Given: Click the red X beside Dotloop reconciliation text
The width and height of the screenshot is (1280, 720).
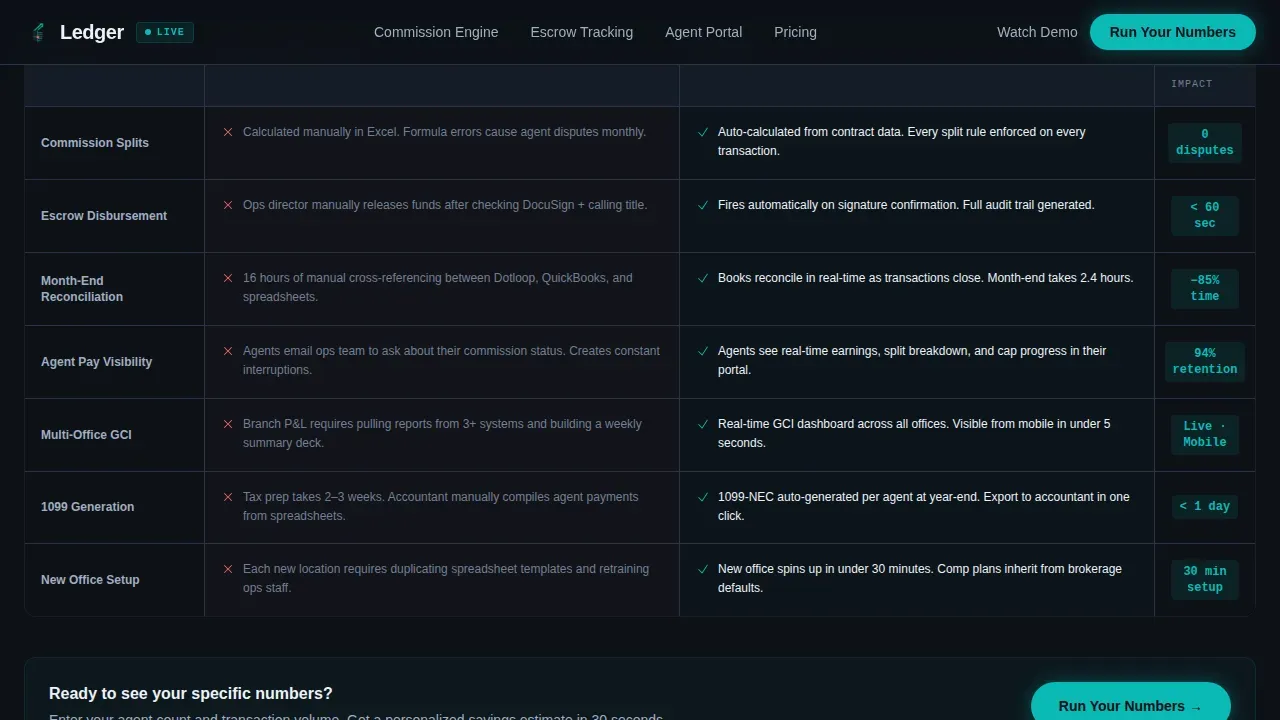Looking at the screenshot, I should pyautogui.click(x=228, y=278).
